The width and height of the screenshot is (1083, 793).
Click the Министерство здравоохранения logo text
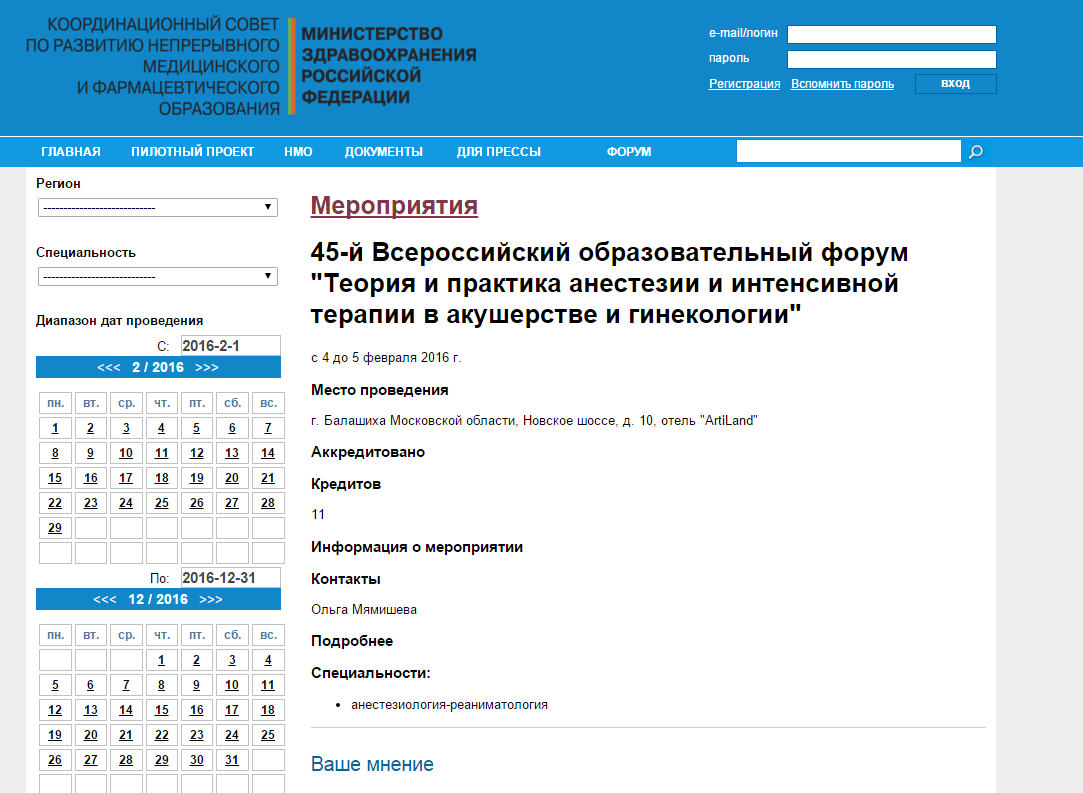pos(389,66)
